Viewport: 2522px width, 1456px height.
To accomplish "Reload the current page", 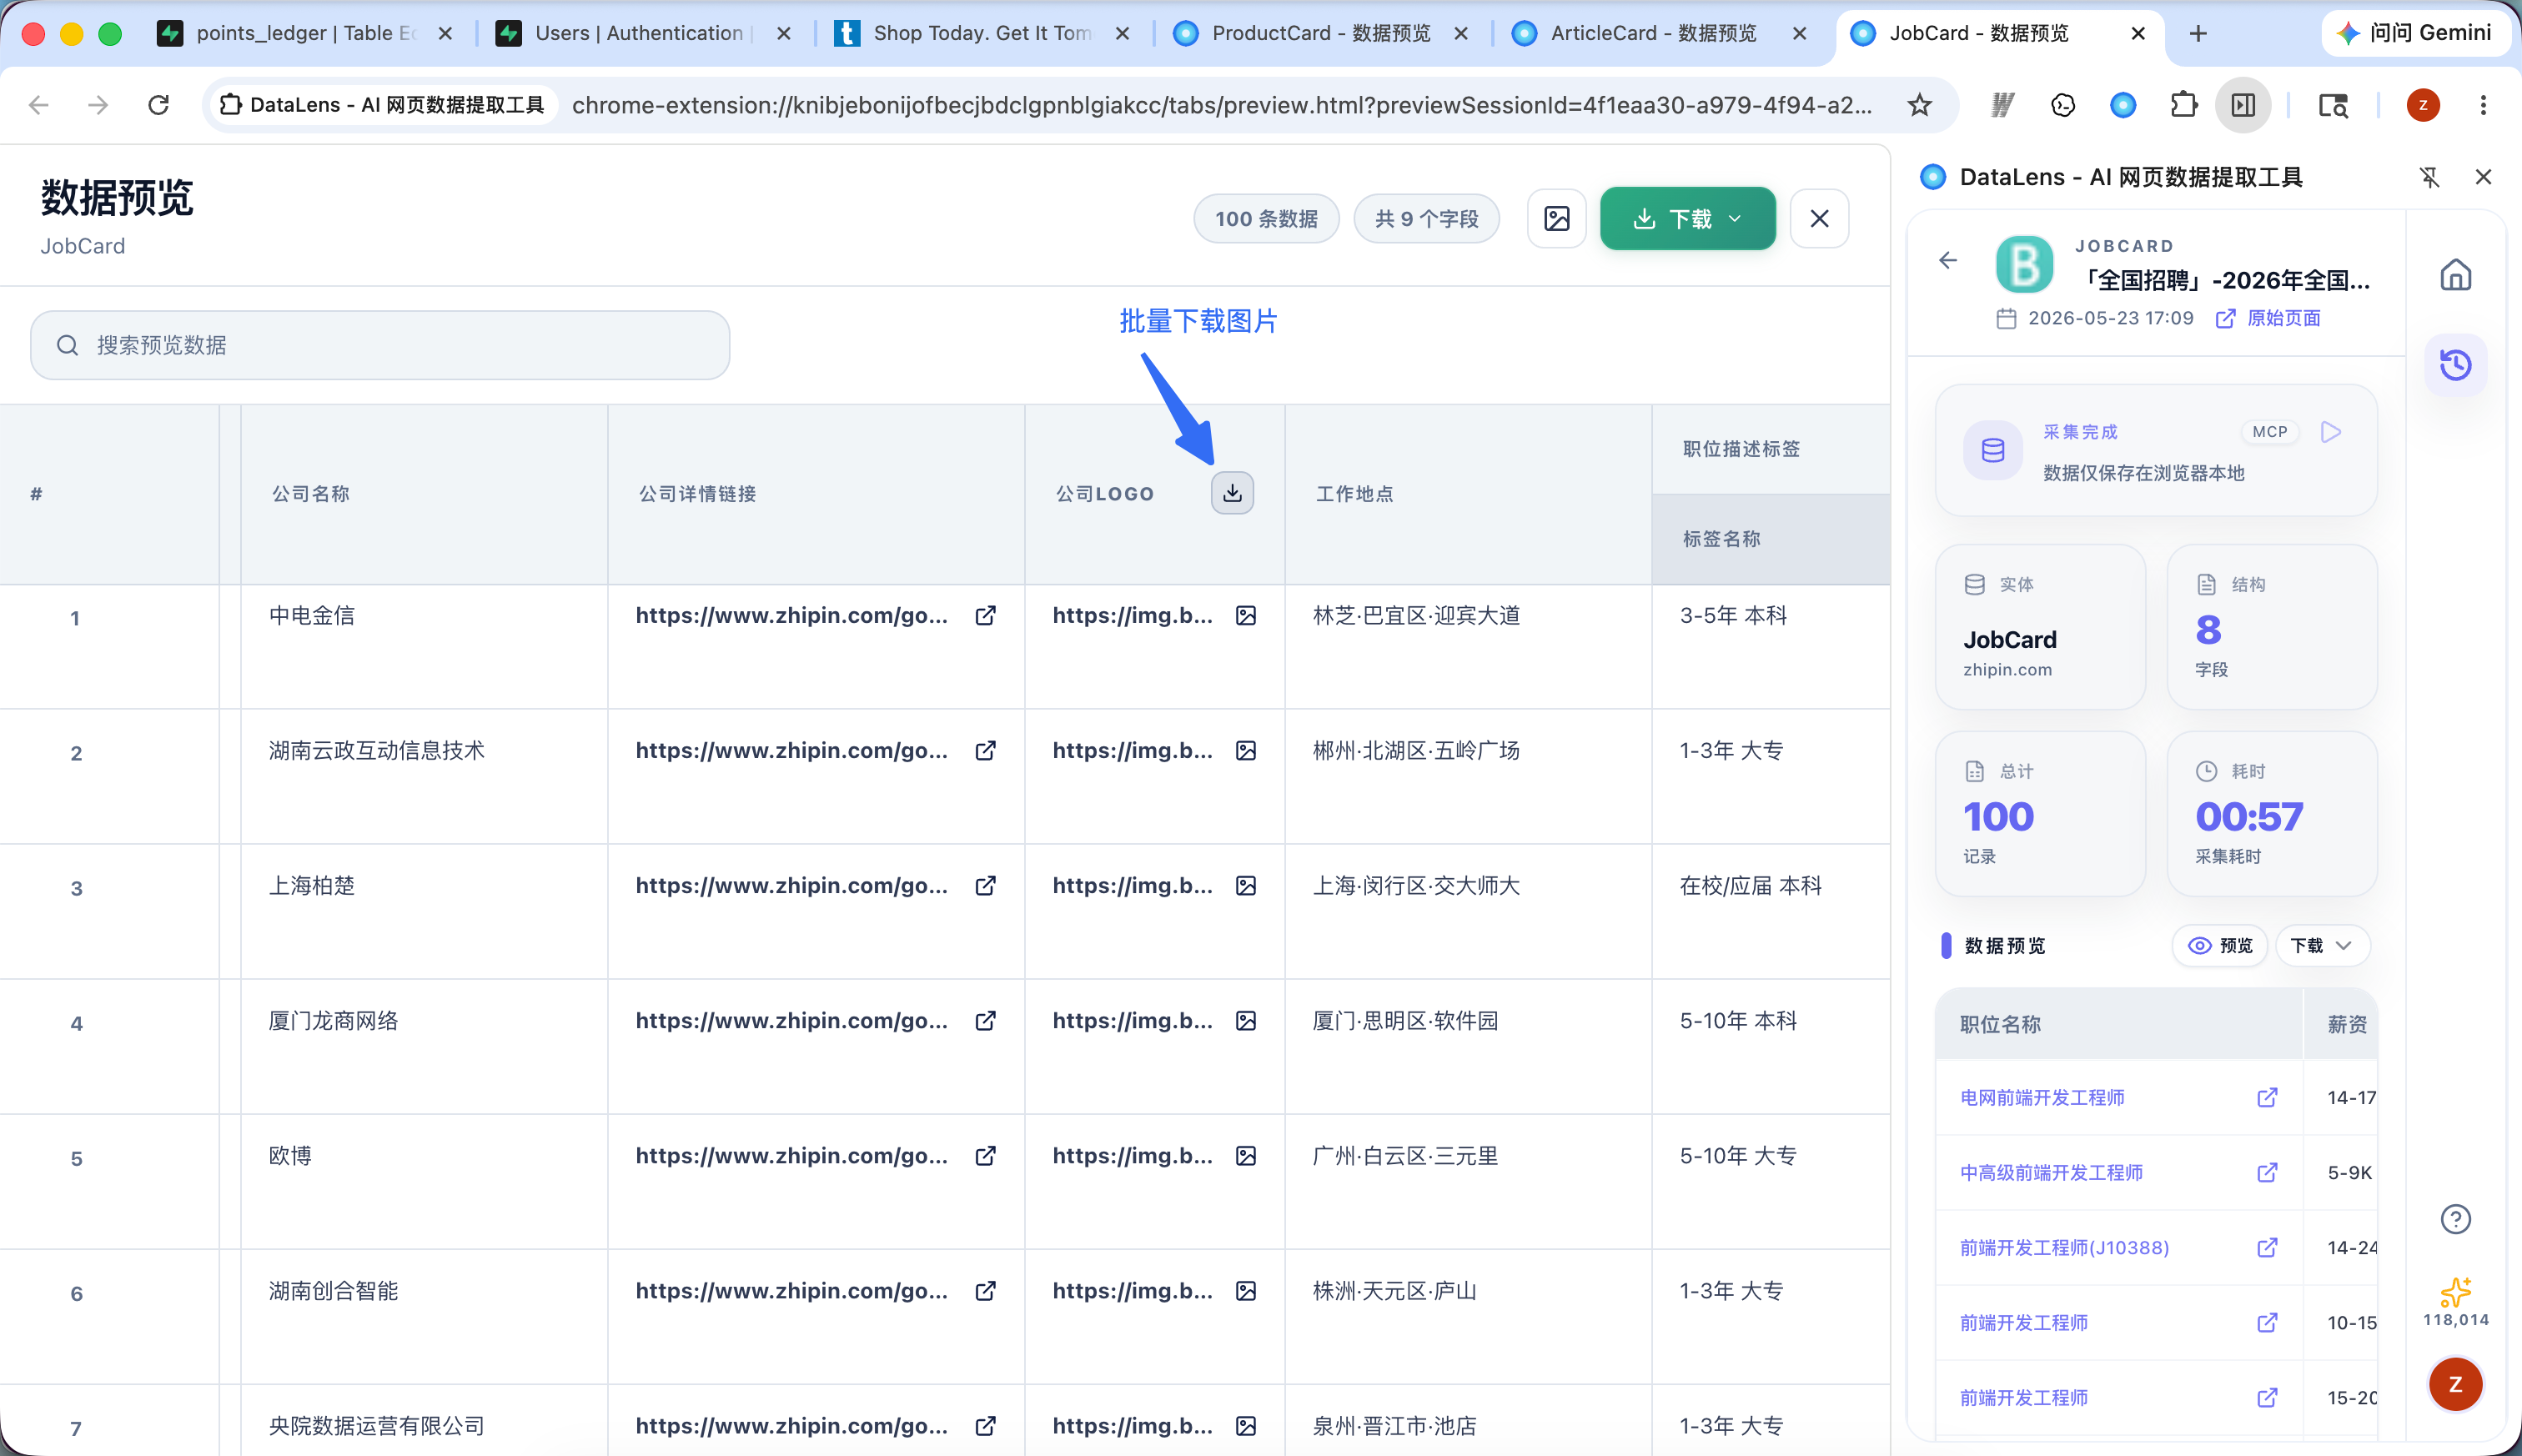I will click(158, 105).
